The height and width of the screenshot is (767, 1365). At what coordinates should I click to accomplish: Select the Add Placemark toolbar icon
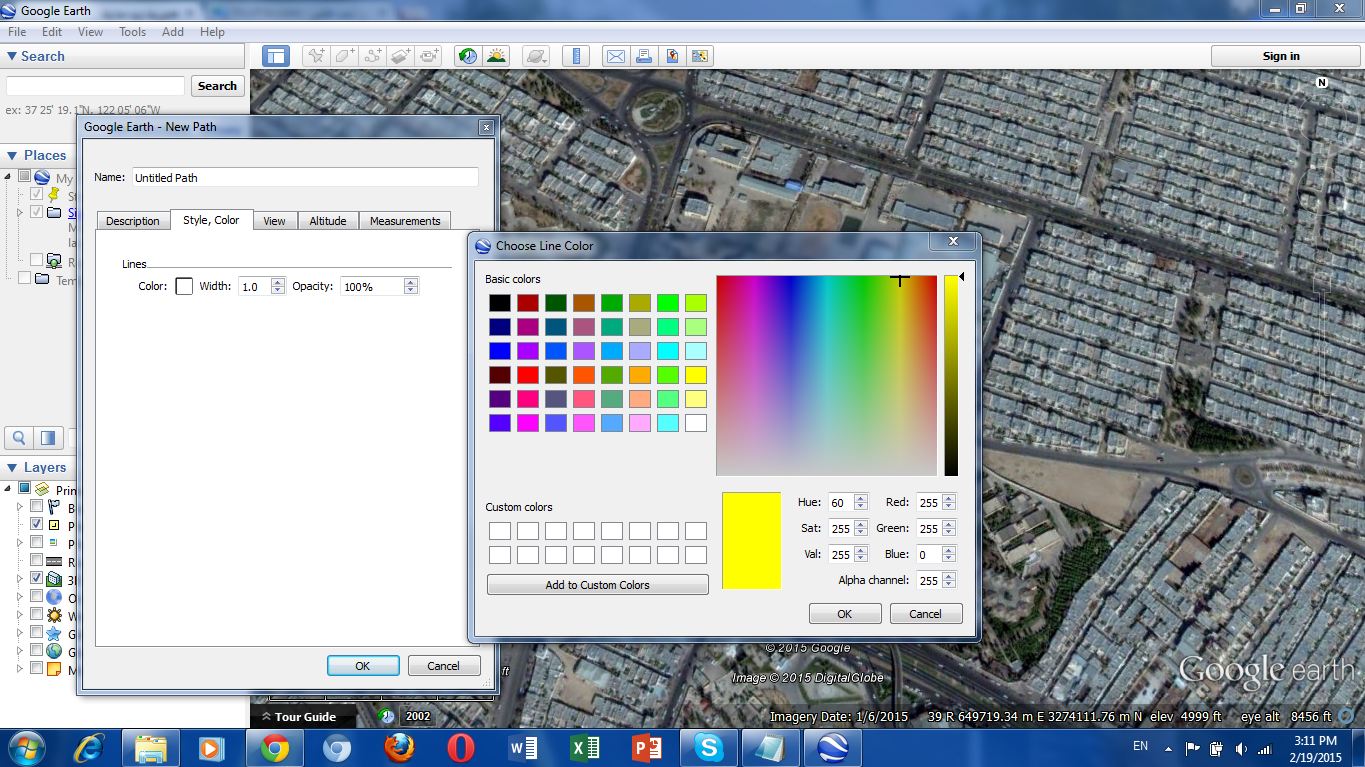(x=316, y=56)
